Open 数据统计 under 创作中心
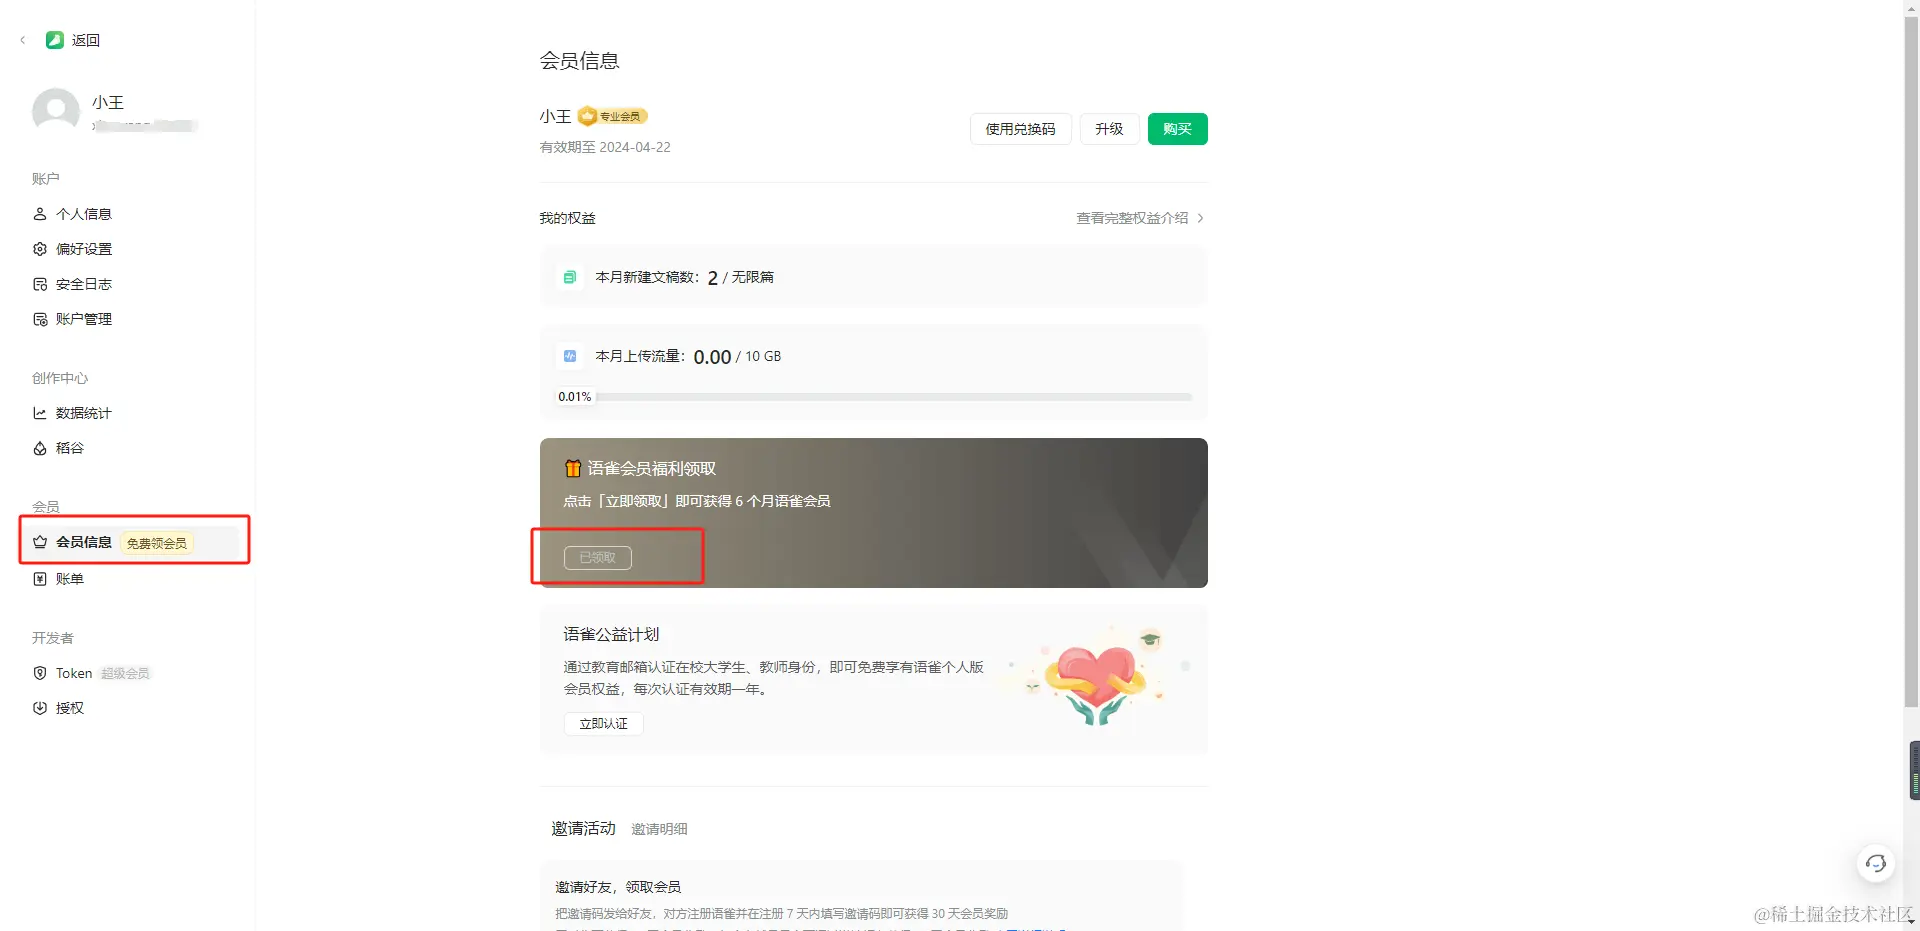This screenshot has width=1920, height=931. click(x=84, y=413)
